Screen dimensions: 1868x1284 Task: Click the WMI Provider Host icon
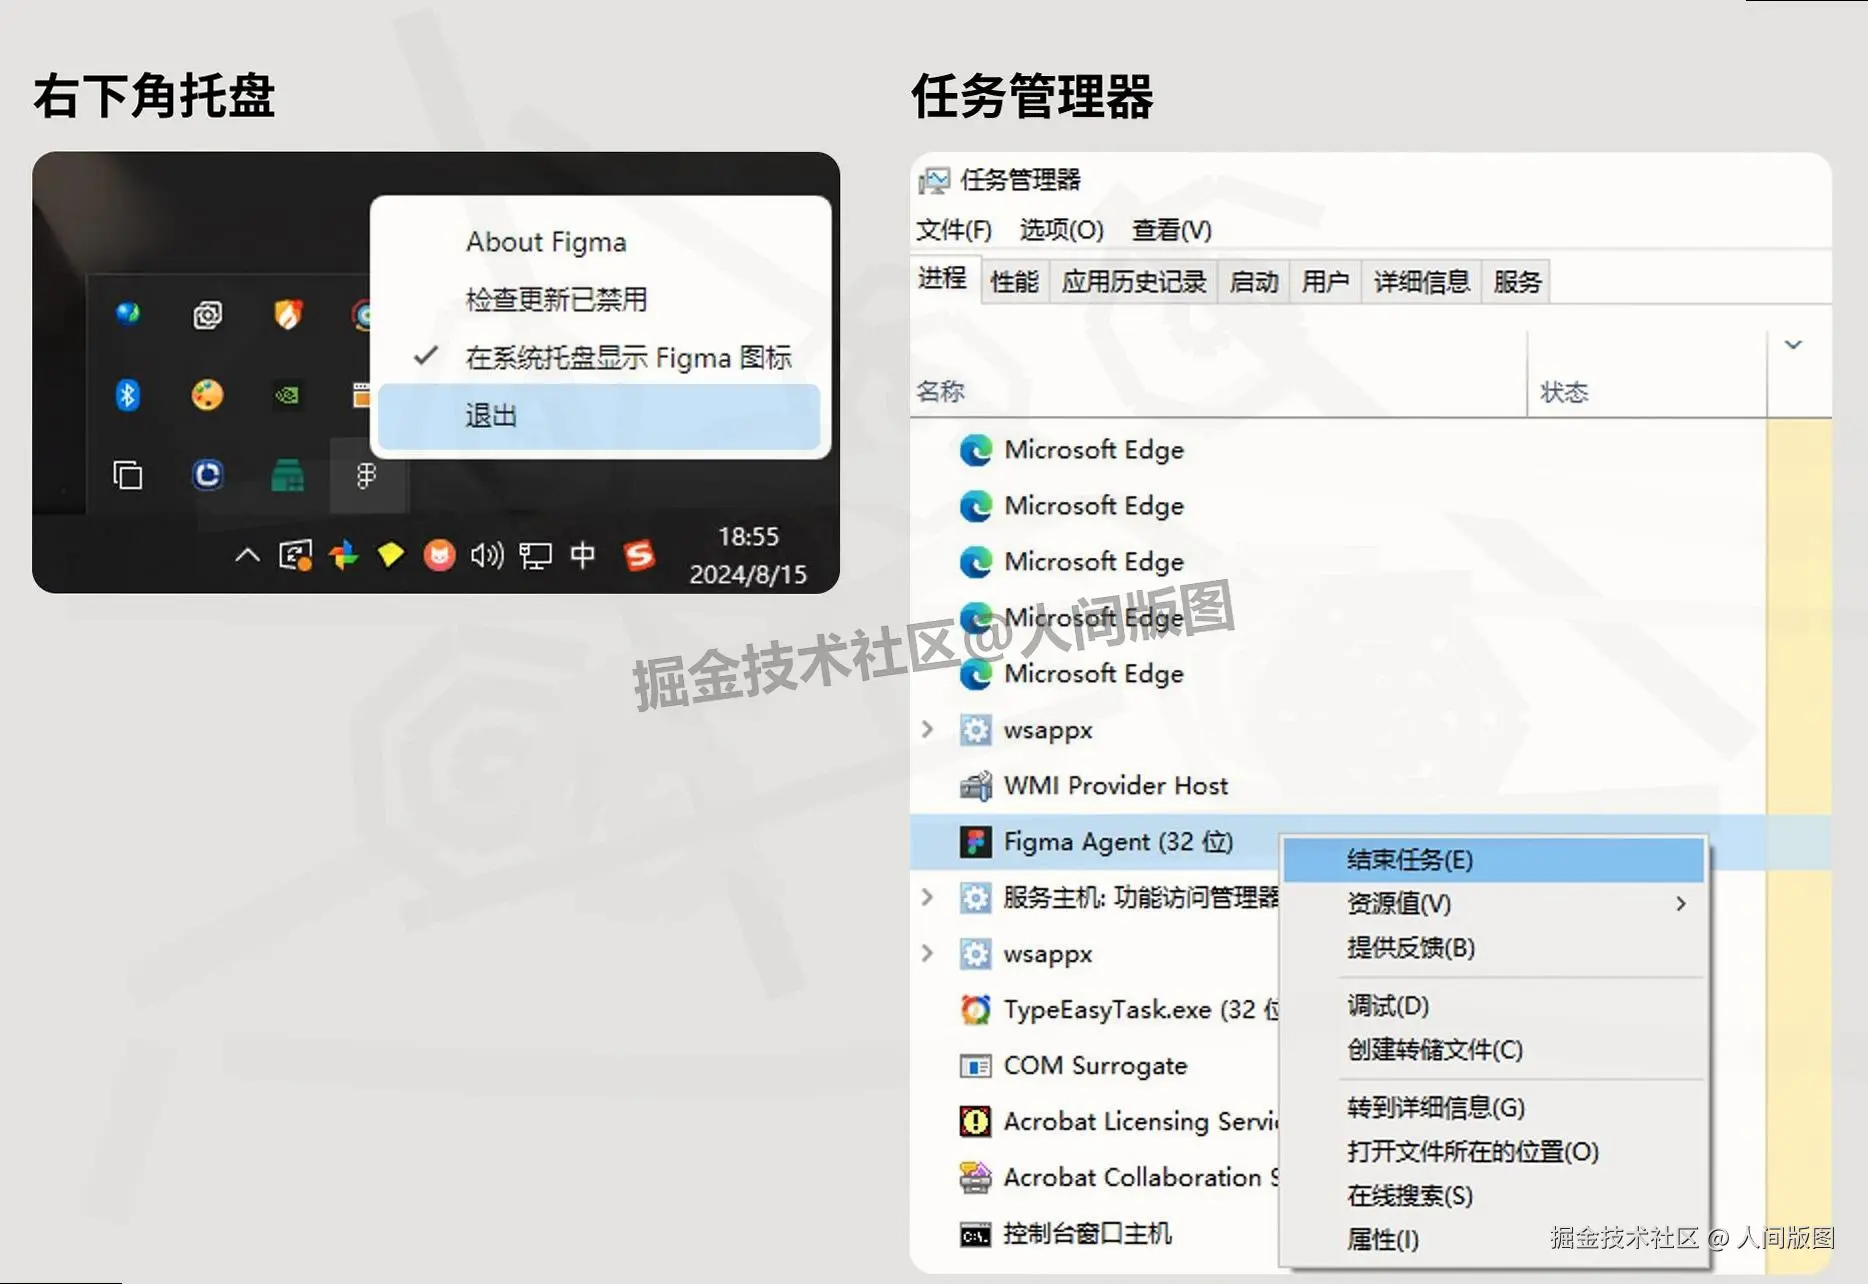coord(975,786)
